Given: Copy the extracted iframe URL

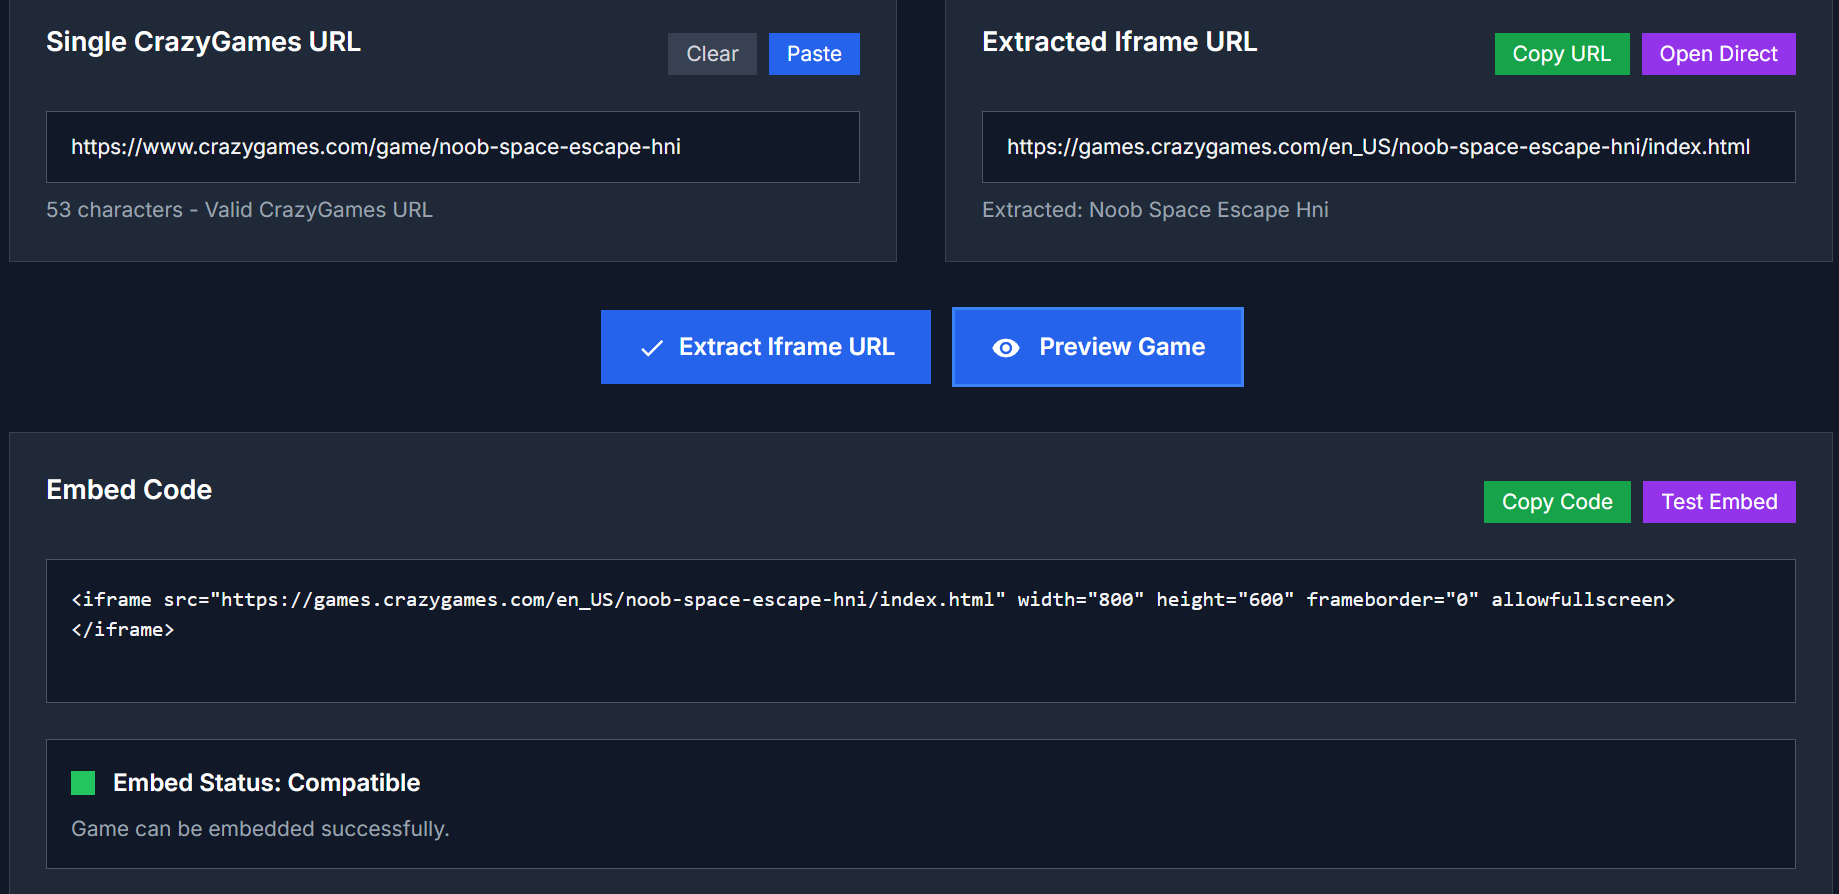Looking at the screenshot, I should (1562, 54).
